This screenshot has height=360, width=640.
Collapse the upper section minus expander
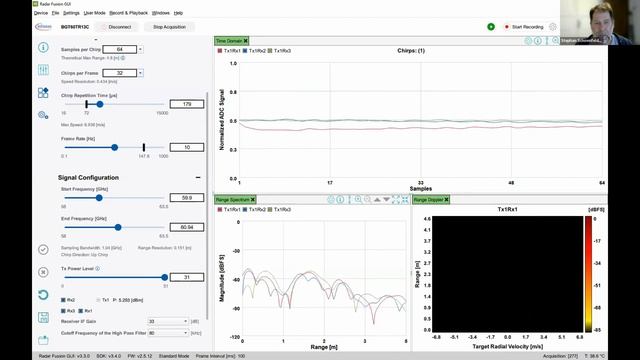pyautogui.click(x=96, y=40)
